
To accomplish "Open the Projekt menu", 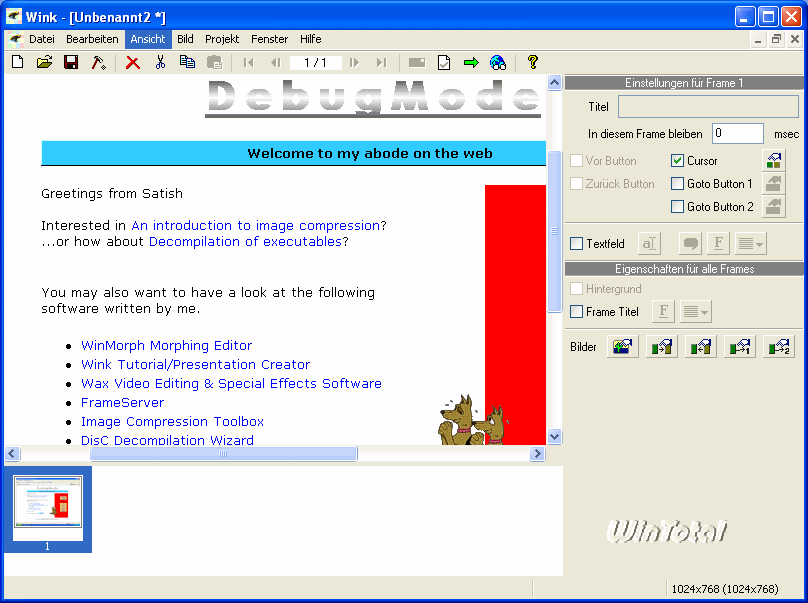I will (222, 39).
